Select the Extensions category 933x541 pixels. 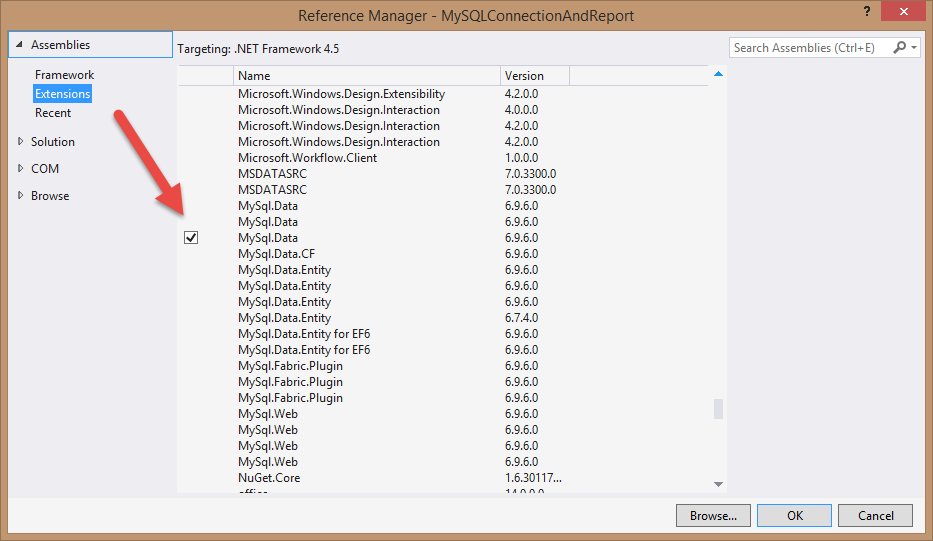(x=62, y=93)
